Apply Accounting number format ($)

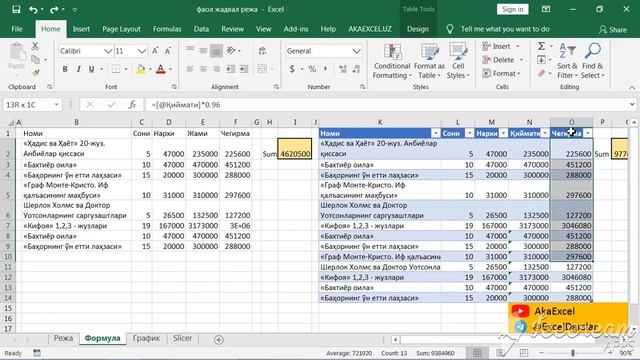pyautogui.click(x=292, y=69)
